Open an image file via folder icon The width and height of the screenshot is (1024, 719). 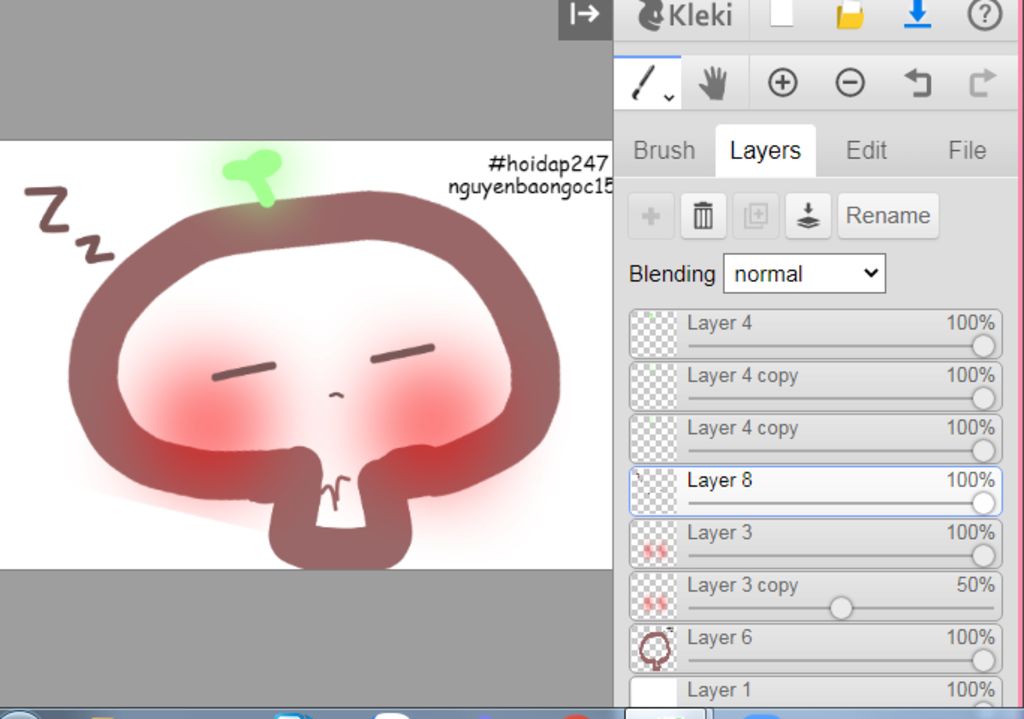pos(850,14)
